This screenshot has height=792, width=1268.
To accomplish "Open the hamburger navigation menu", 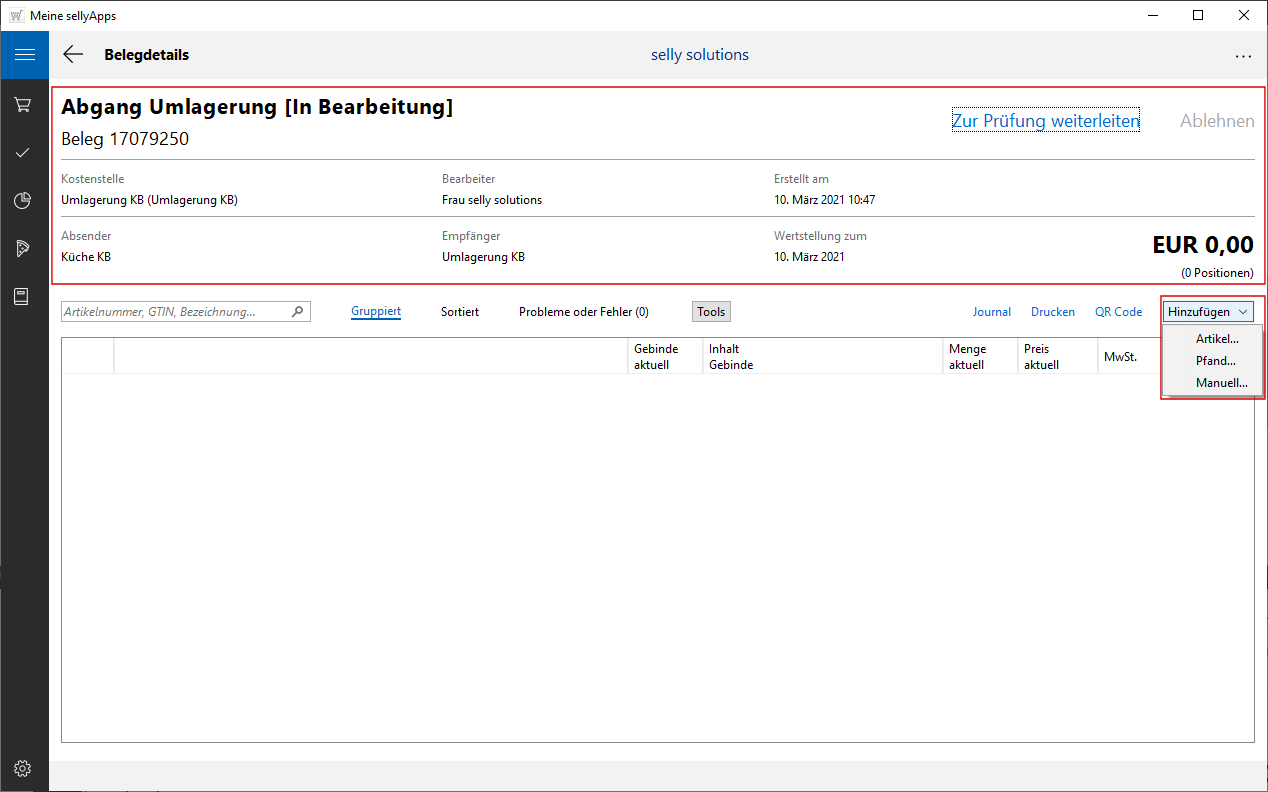I will click(x=24, y=55).
